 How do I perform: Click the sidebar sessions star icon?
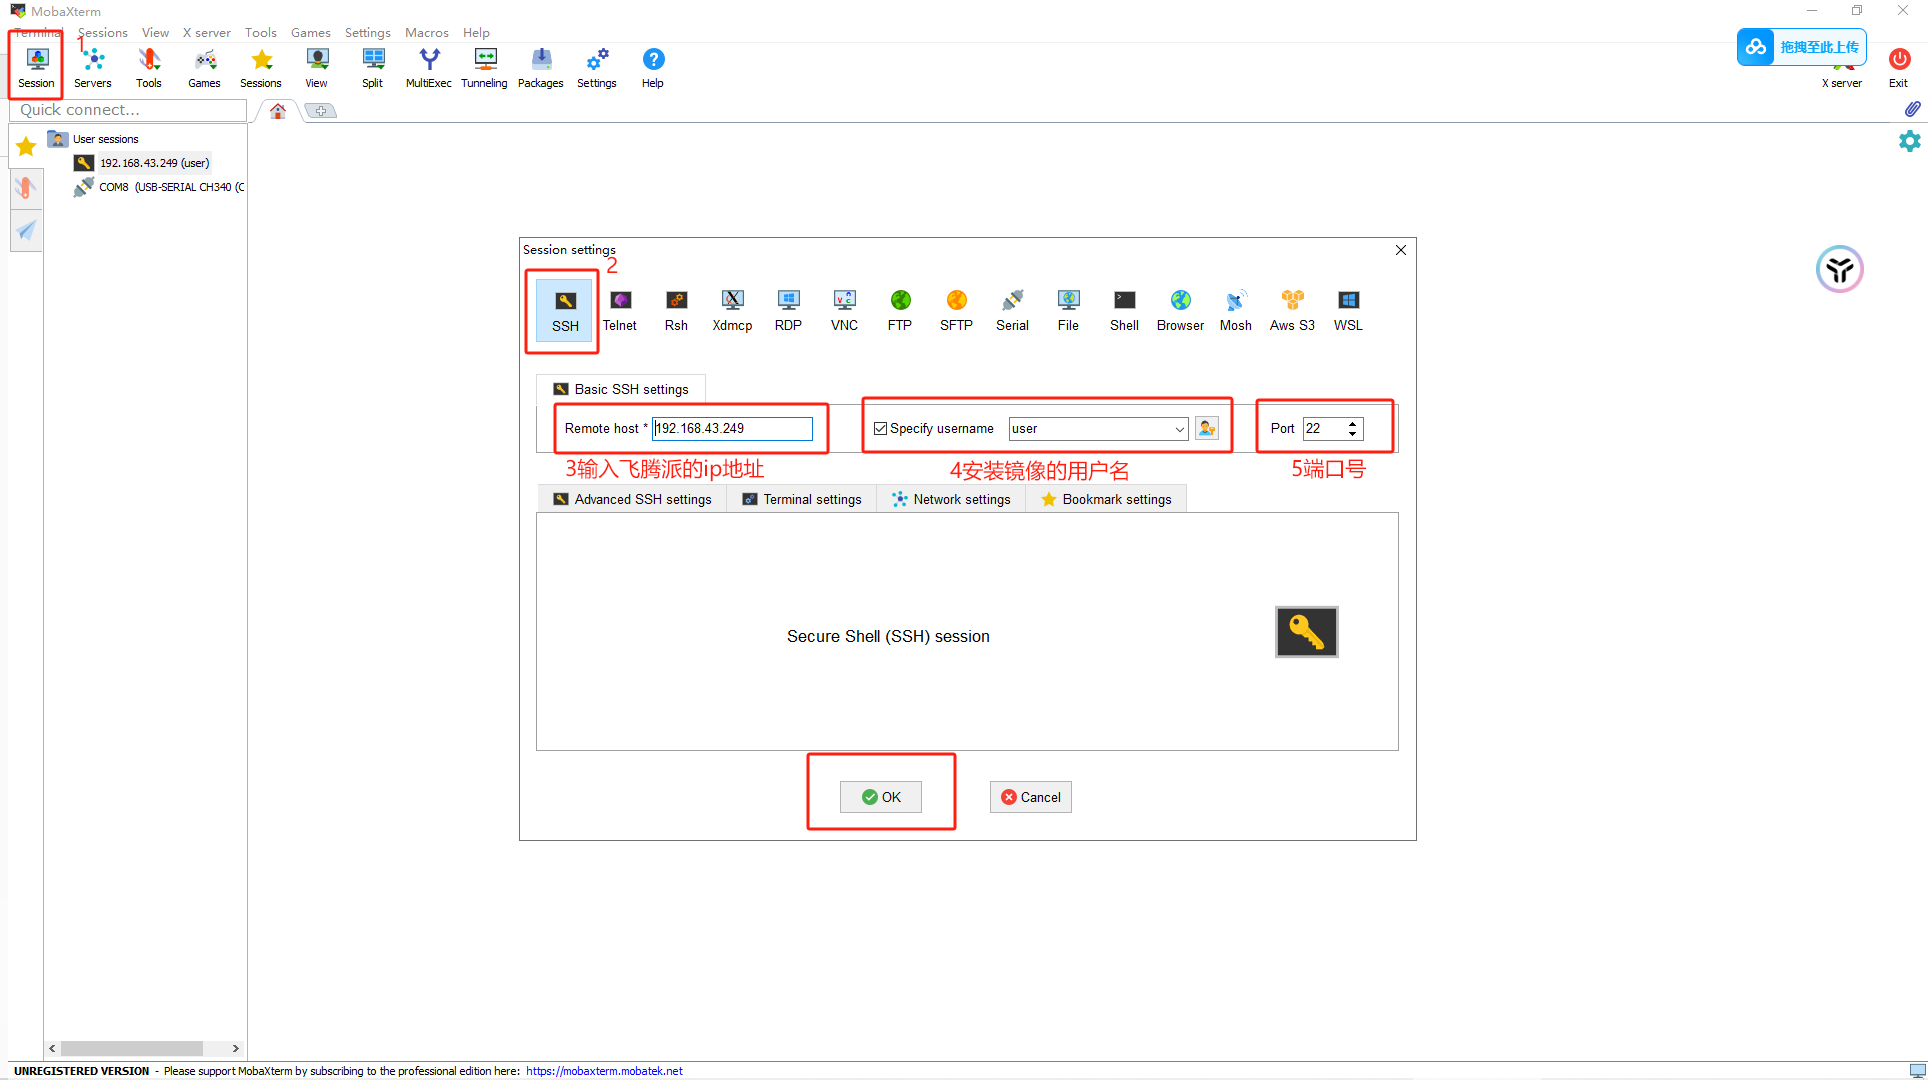[26, 147]
